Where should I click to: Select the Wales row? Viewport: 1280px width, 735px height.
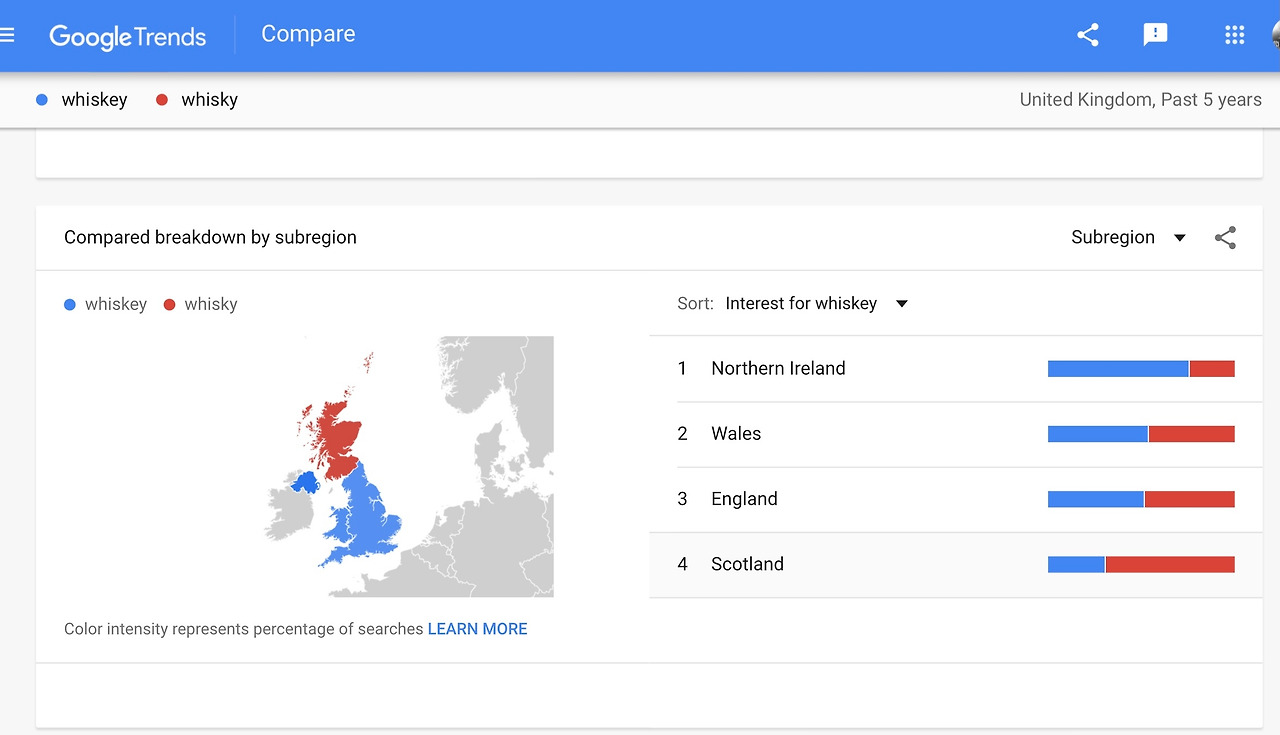(x=736, y=434)
